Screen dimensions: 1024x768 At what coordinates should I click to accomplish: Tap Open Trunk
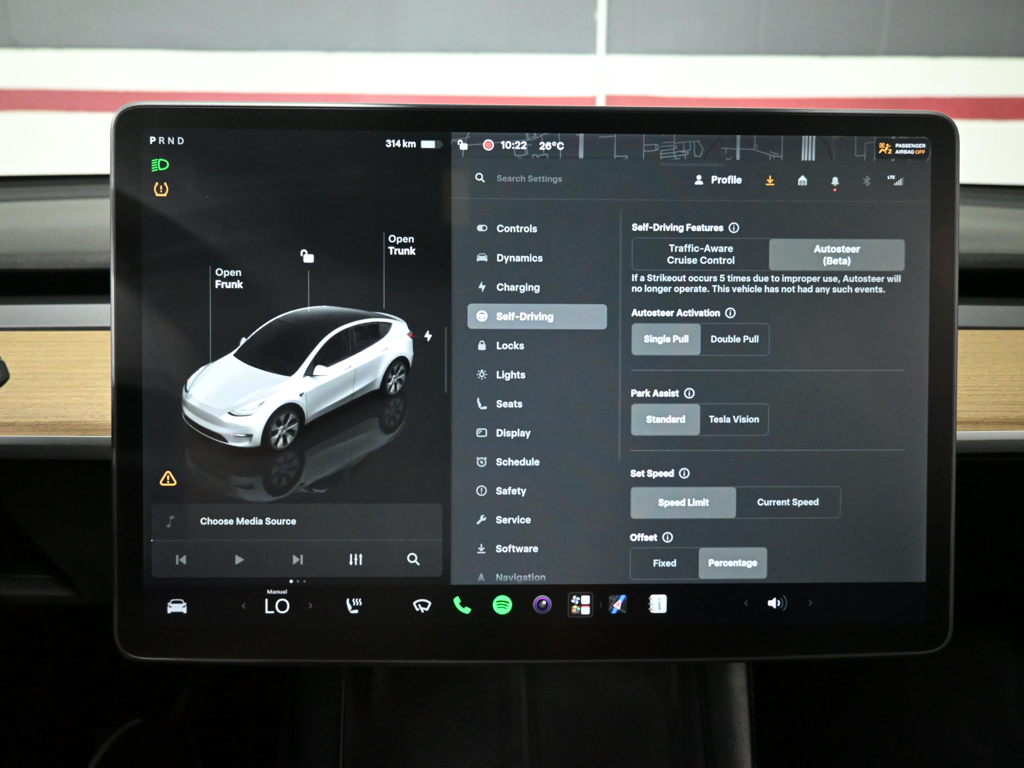point(402,245)
